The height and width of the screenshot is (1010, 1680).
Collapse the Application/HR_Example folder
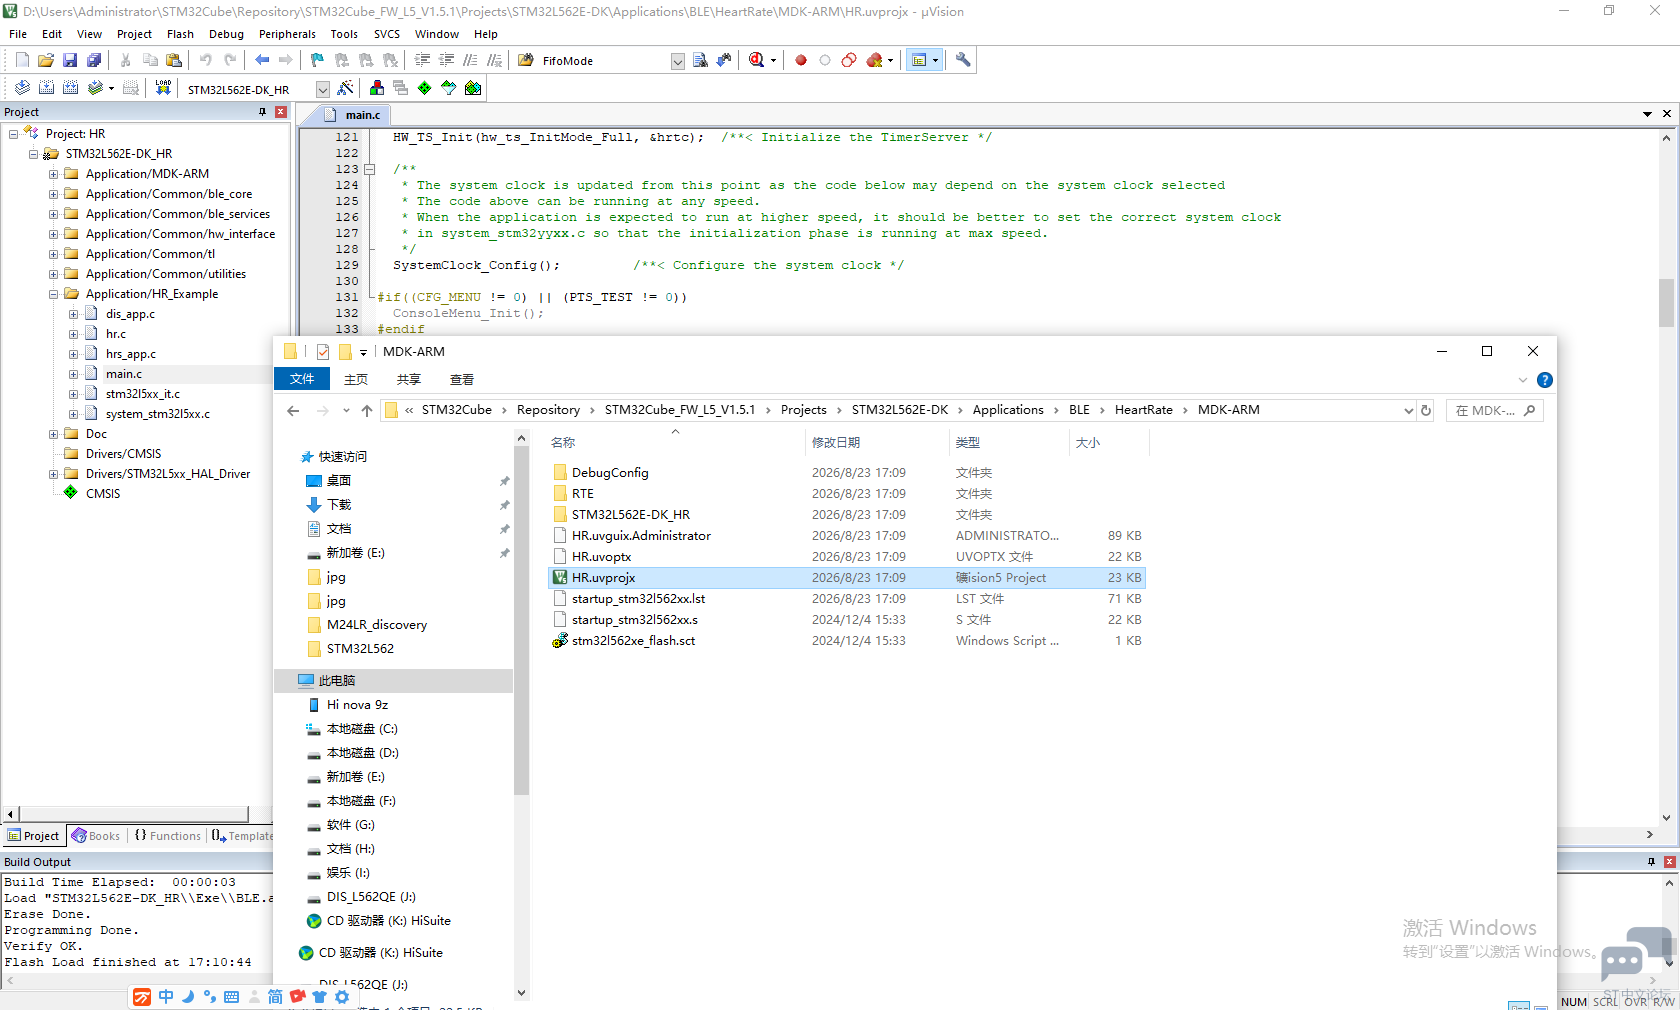point(54,294)
